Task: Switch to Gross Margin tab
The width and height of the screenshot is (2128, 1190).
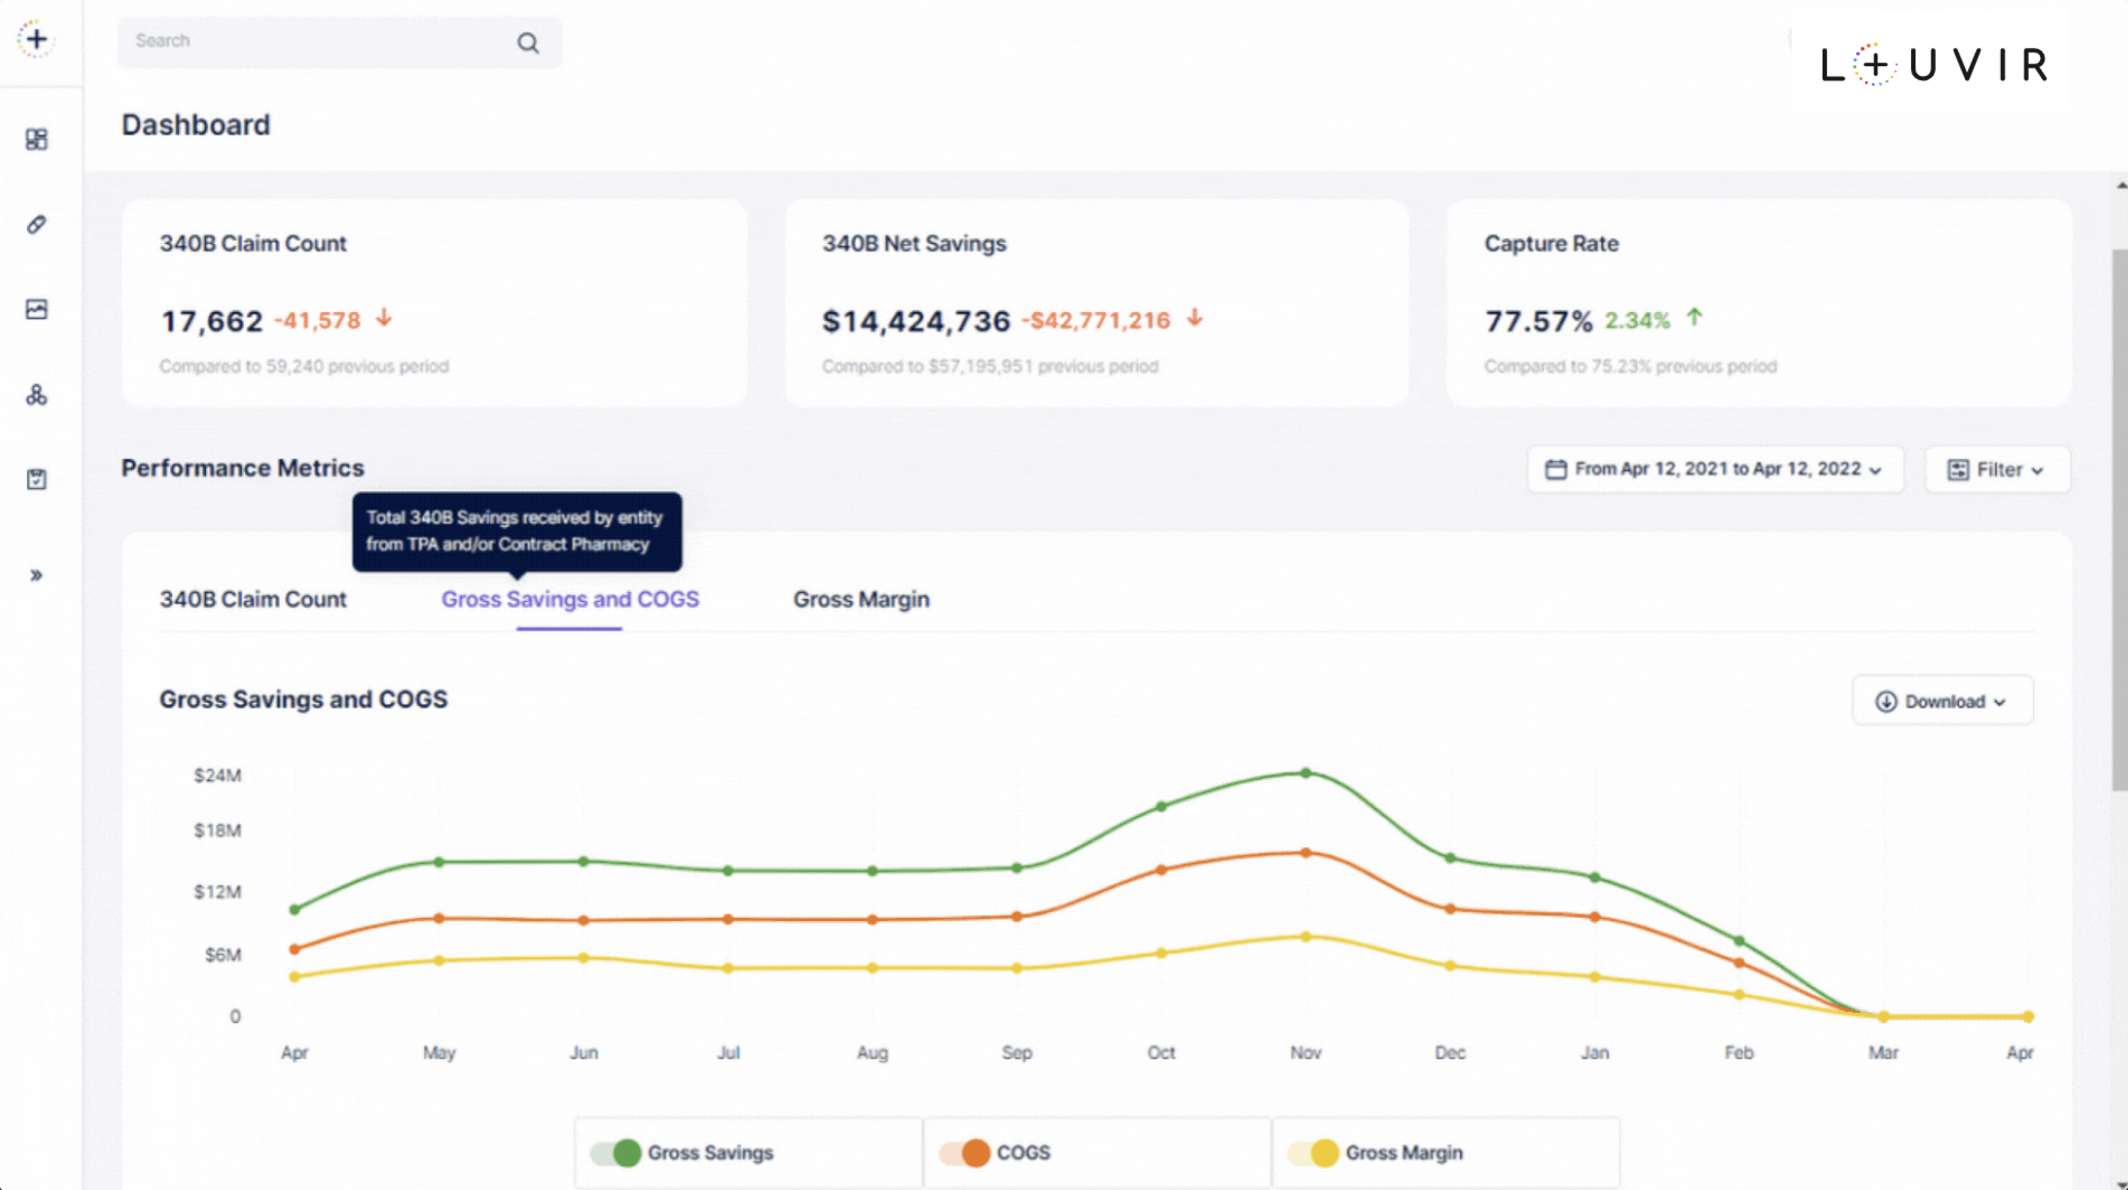Action: coord(861,599)
